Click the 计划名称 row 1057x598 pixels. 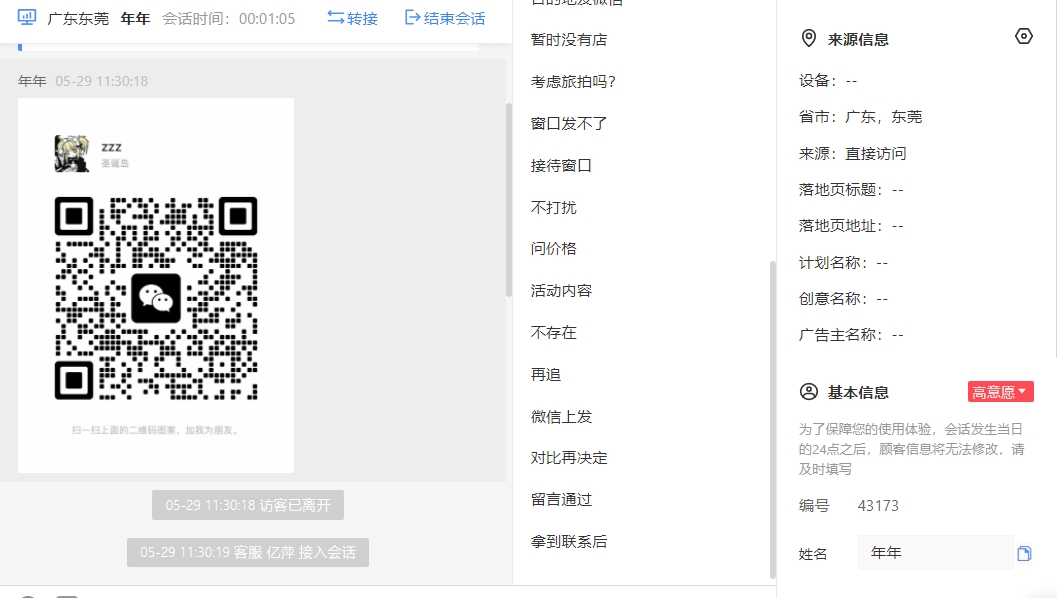coord(843,262)
